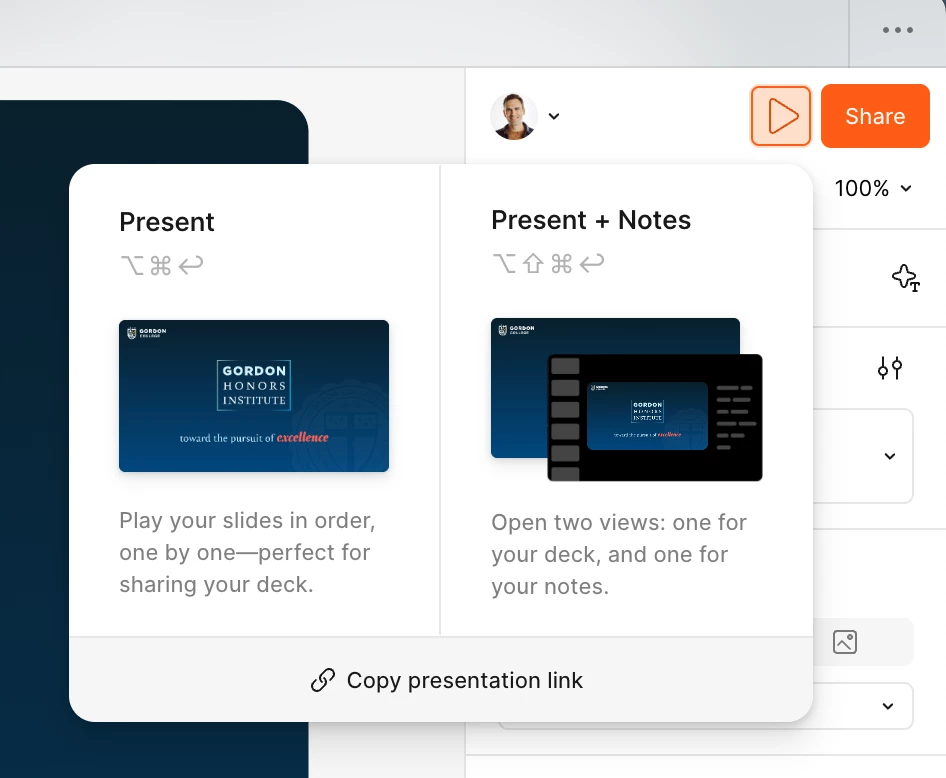Screen dimensions: 946x778
Task: Click the orange play present button
Action: [780, 116]
